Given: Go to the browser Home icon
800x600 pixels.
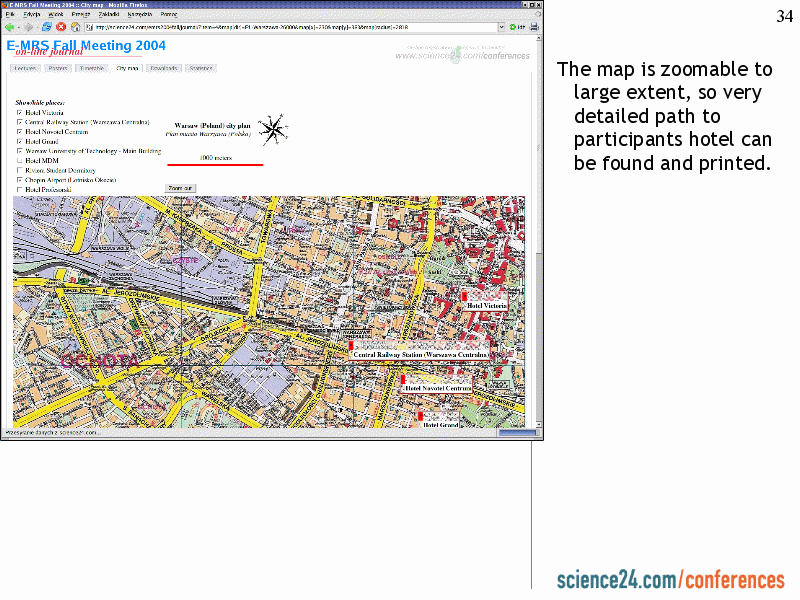Looking at the screenshot, I should pos(74,27).
